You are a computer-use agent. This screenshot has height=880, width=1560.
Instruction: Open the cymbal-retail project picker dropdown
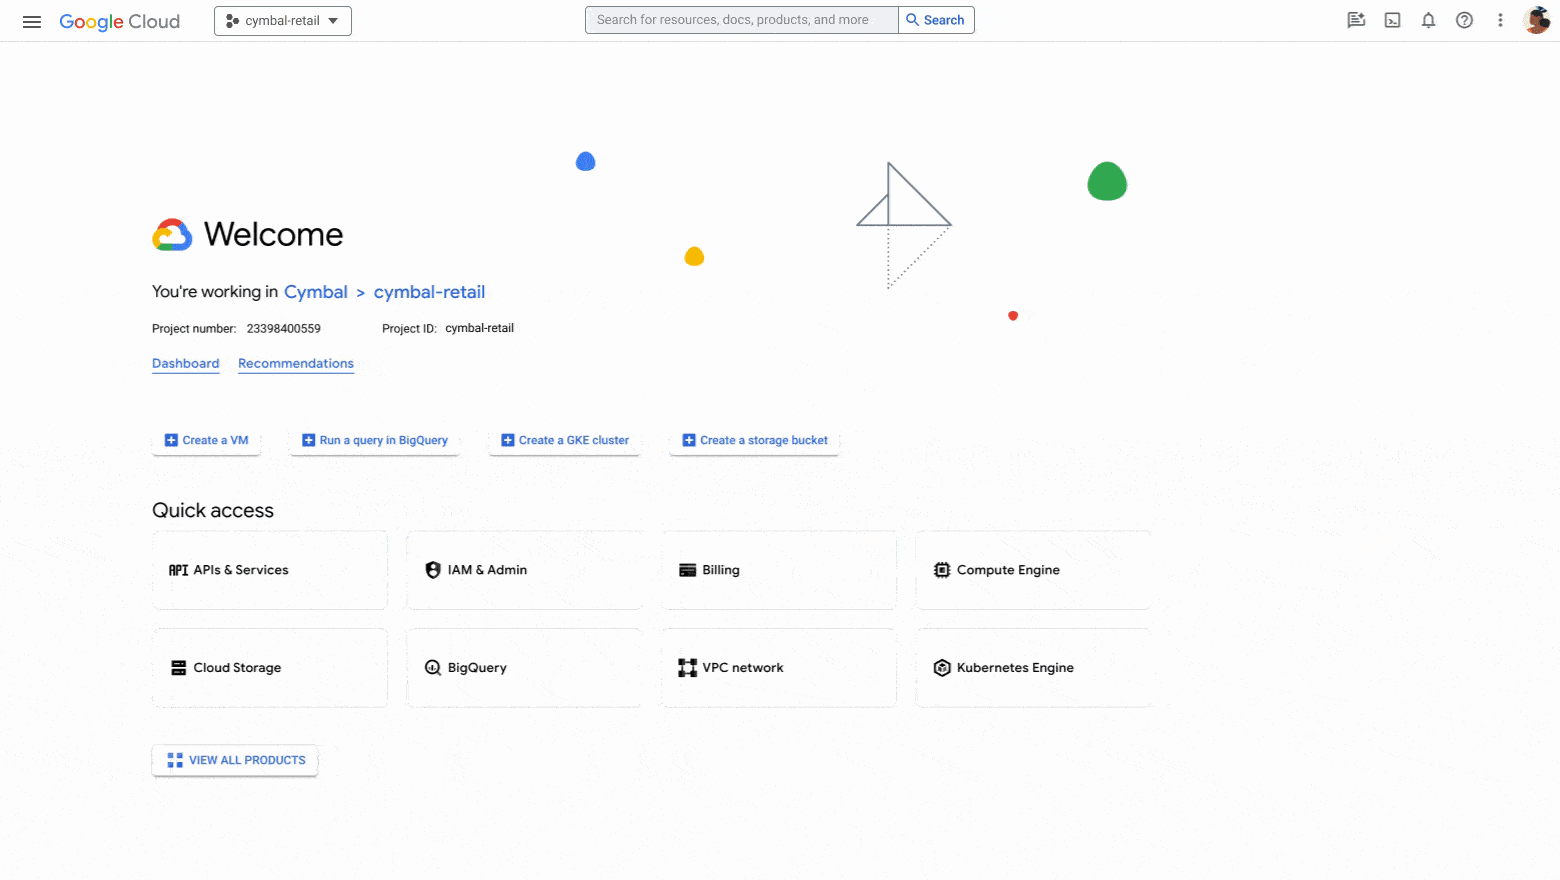point(283,21)
